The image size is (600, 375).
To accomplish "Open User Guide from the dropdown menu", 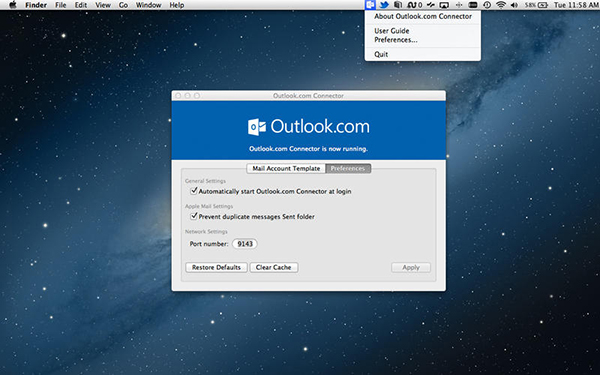I will pos(423,31).
